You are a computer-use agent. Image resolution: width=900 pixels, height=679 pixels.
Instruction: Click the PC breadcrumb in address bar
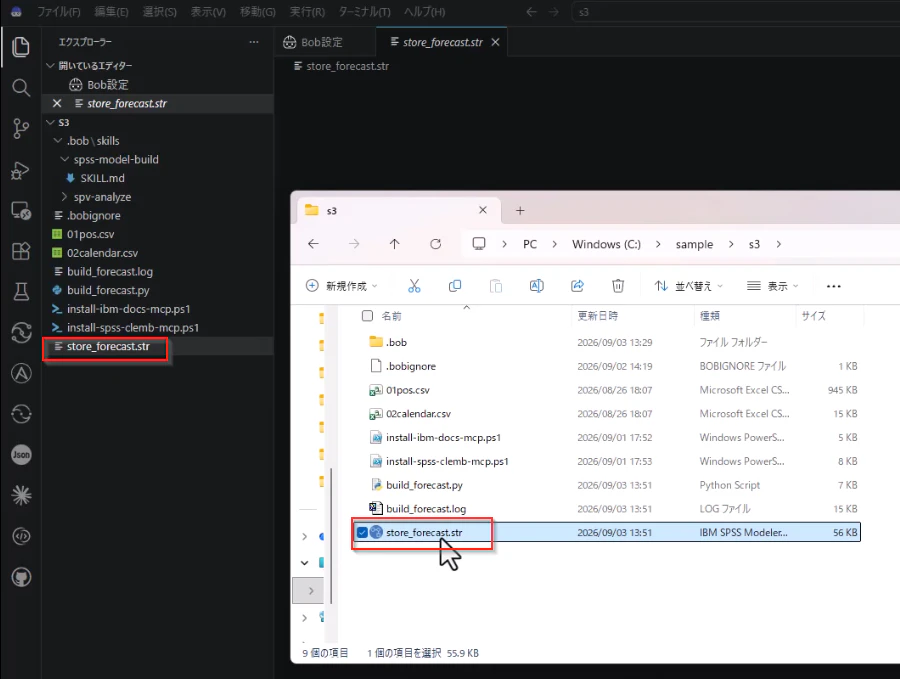pos(529,244)
